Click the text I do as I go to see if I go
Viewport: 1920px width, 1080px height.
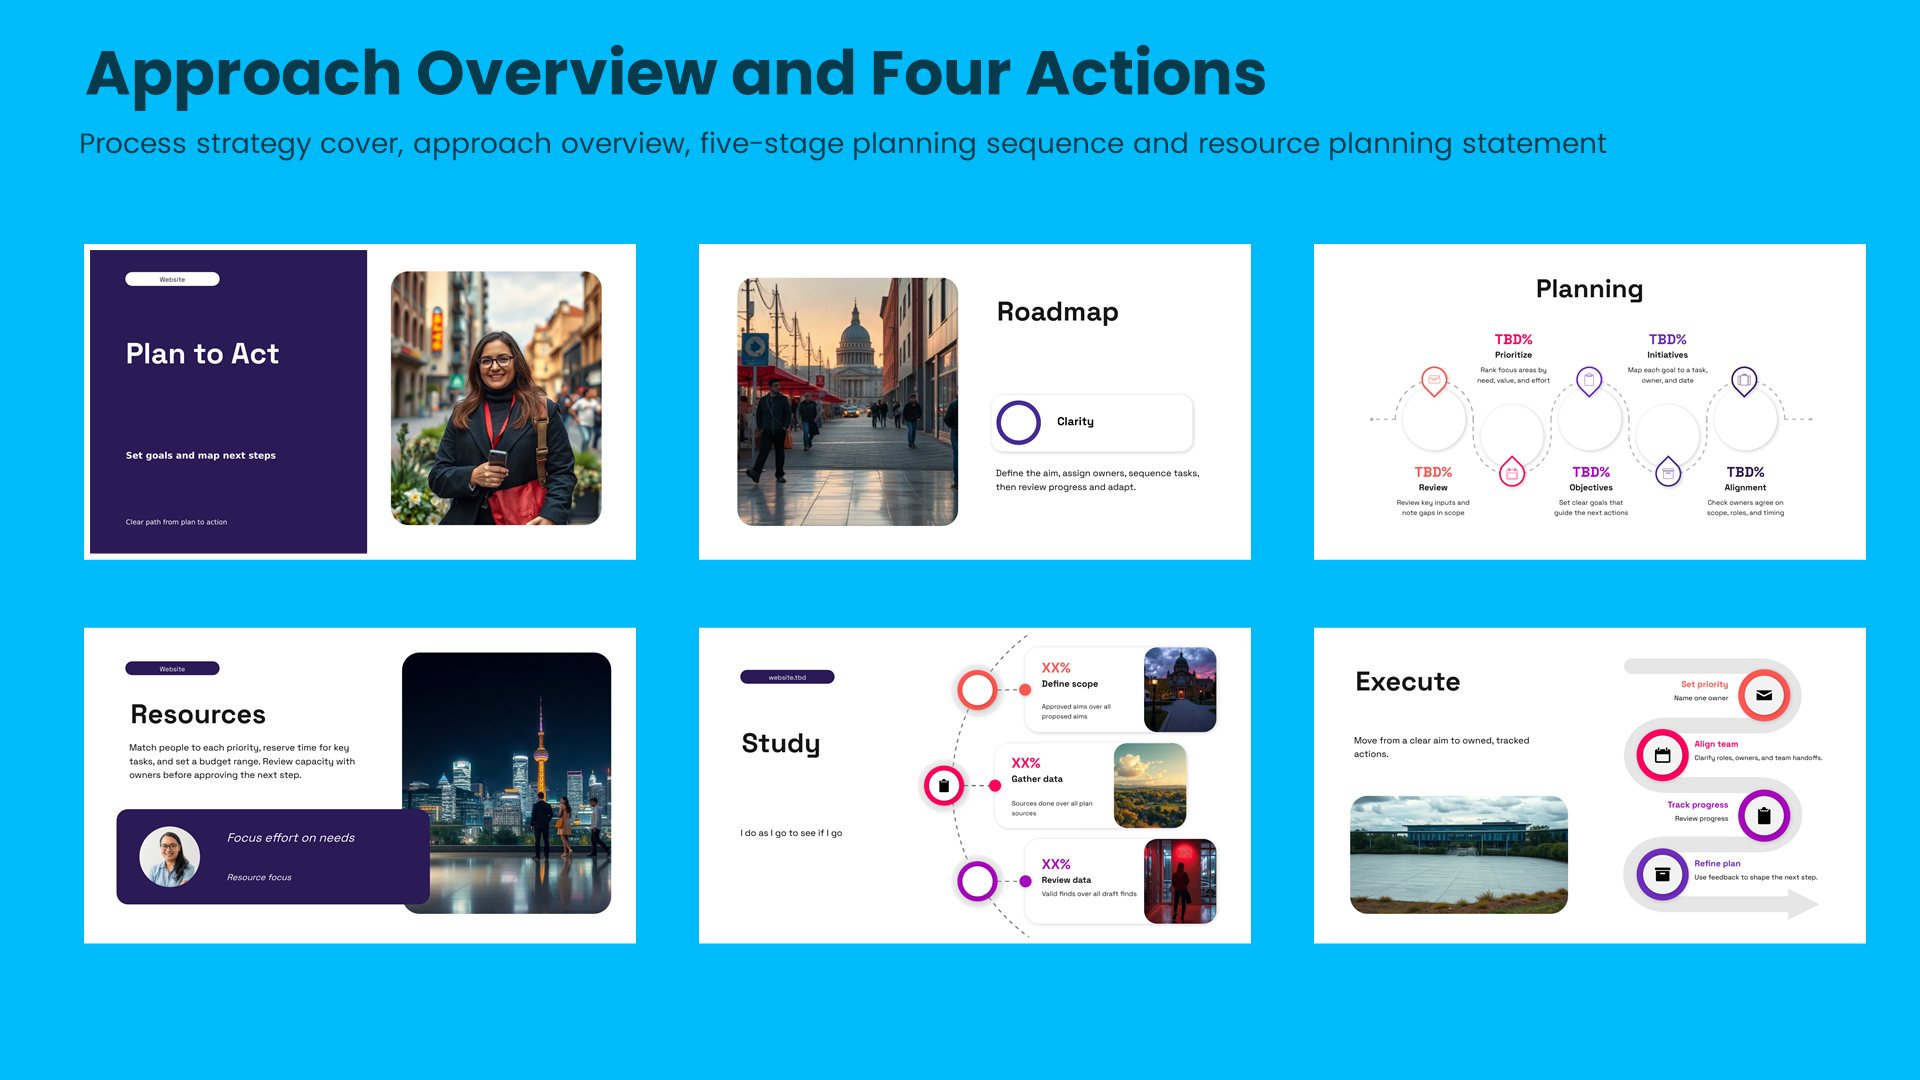(x=791, y=833)
